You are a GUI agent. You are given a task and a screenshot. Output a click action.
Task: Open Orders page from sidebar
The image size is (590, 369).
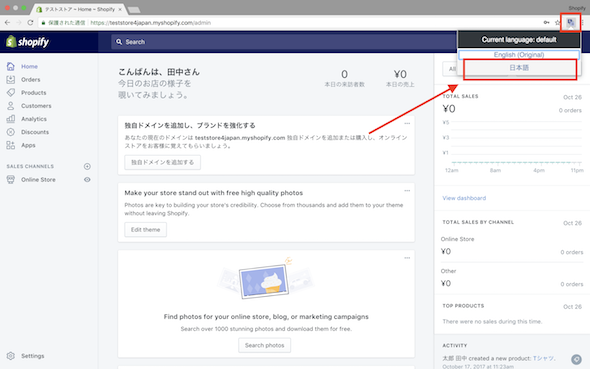pyautogui.click(x=30, y=79)
